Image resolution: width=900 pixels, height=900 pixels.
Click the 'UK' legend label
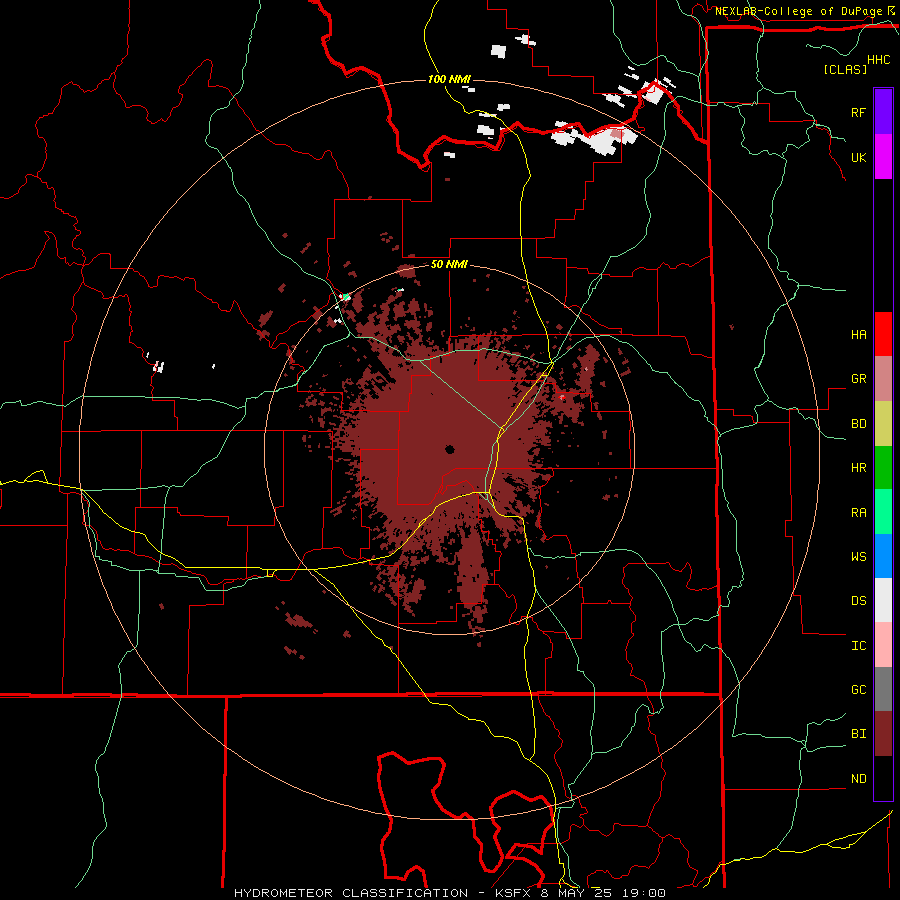(858, 158)
